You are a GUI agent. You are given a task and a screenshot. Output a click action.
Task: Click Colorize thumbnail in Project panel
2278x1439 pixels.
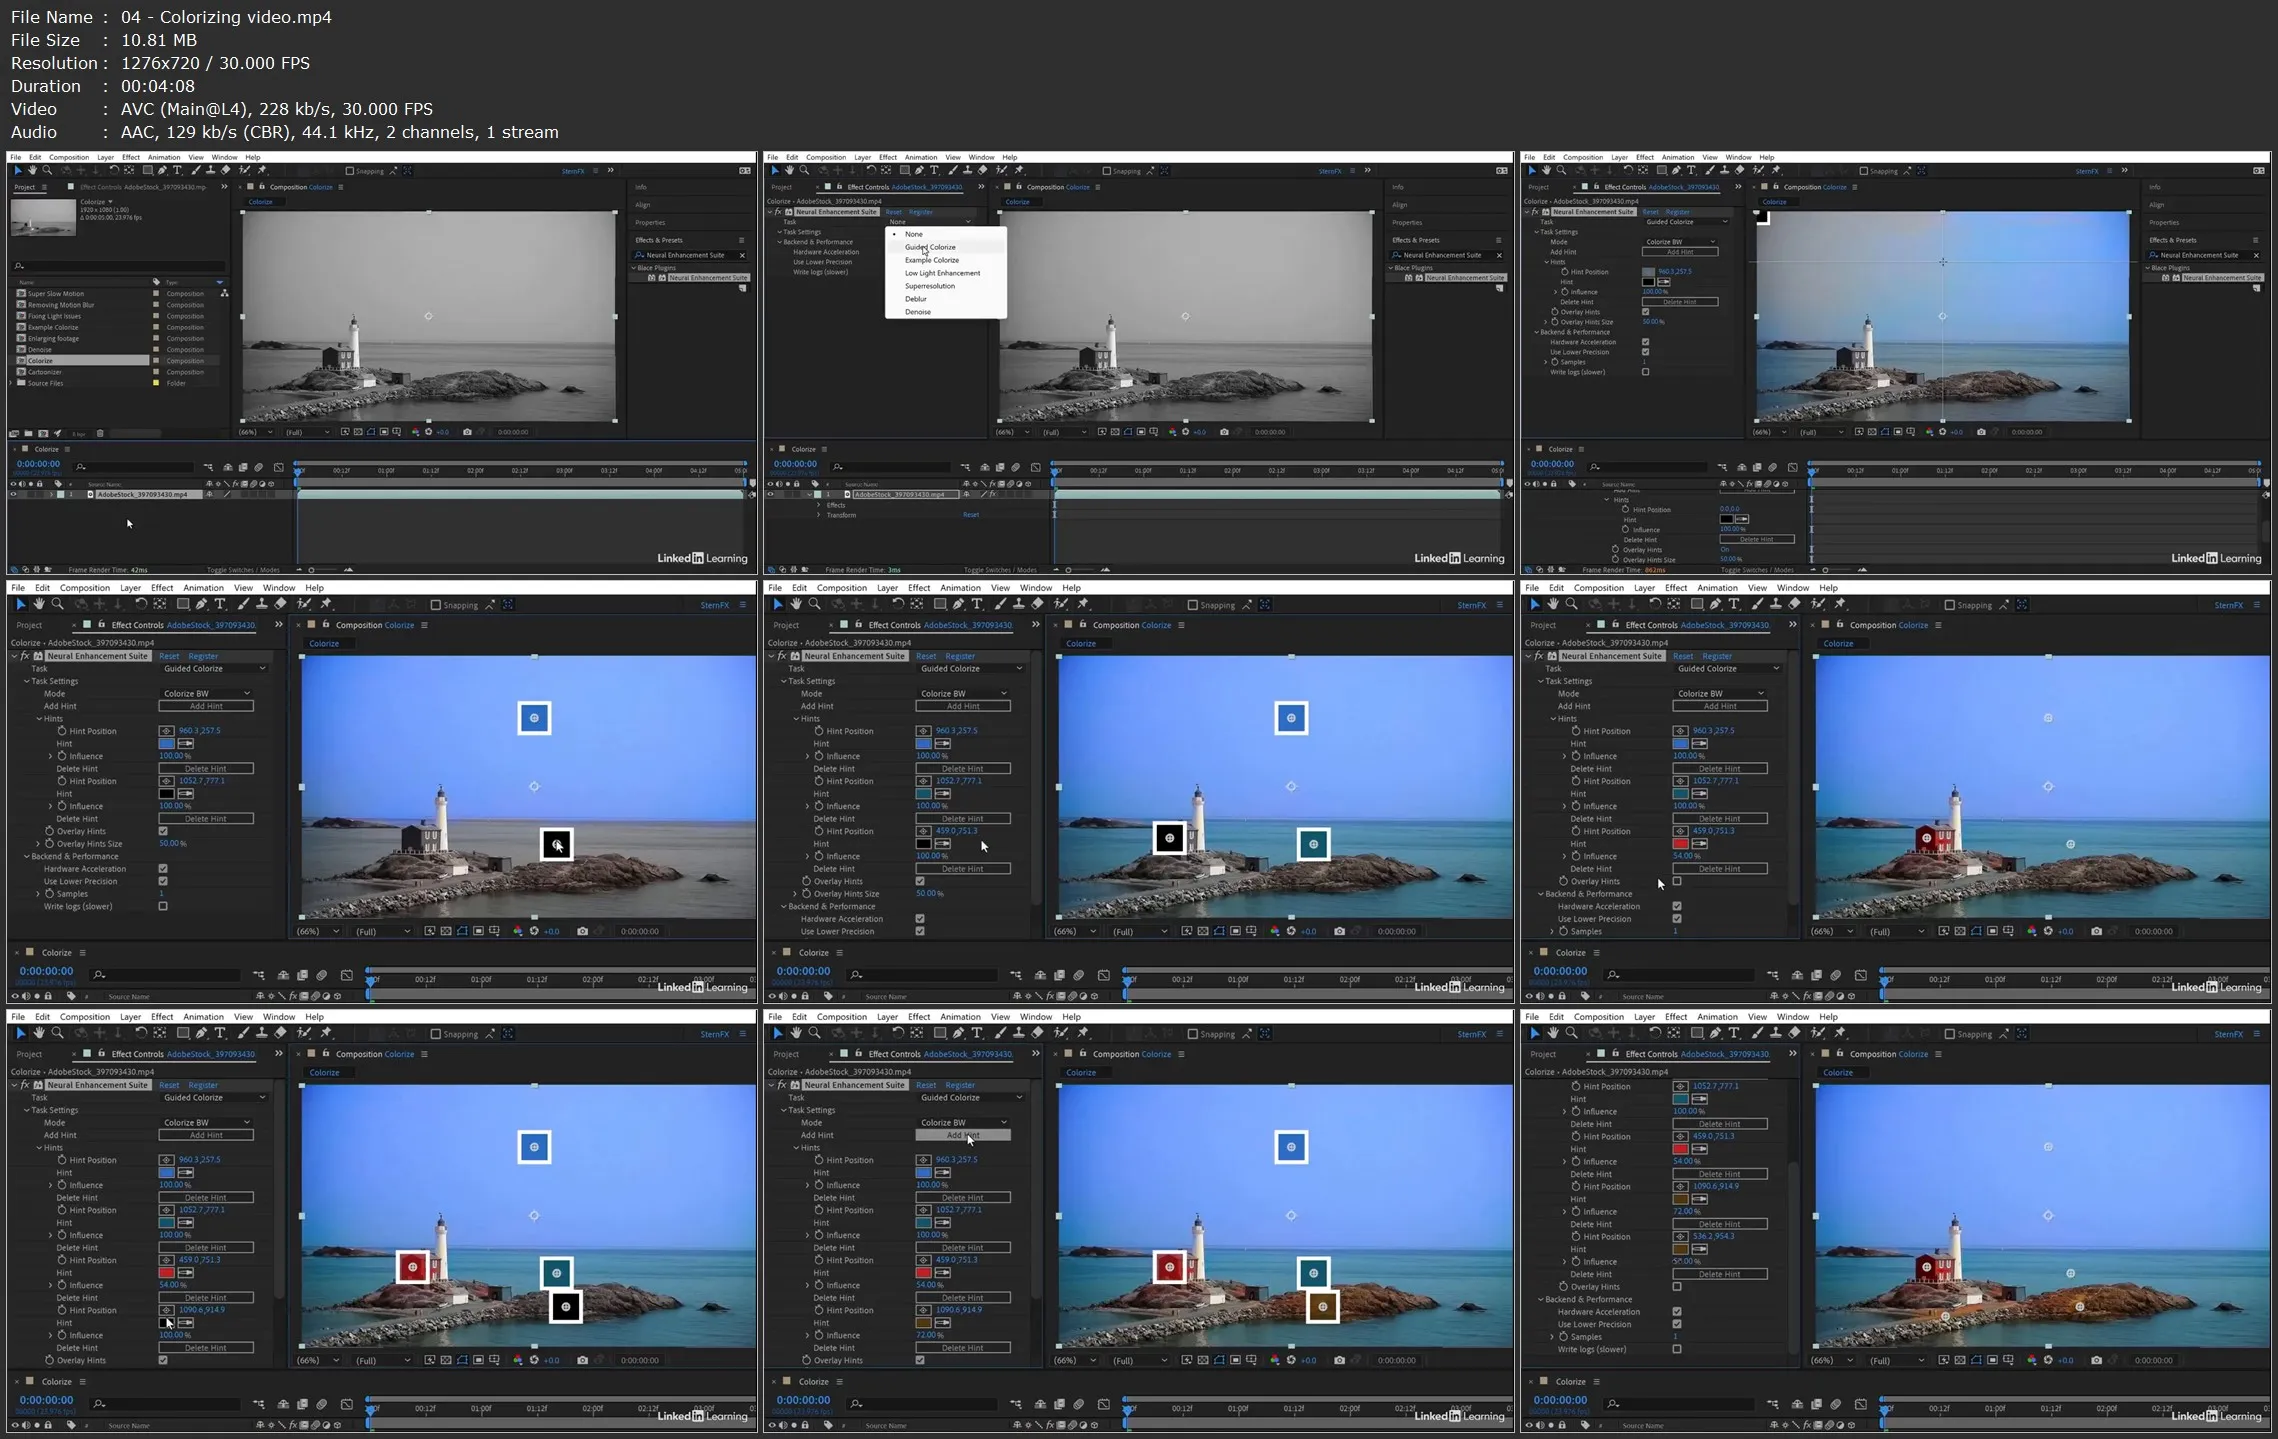[x=43, y=217]
